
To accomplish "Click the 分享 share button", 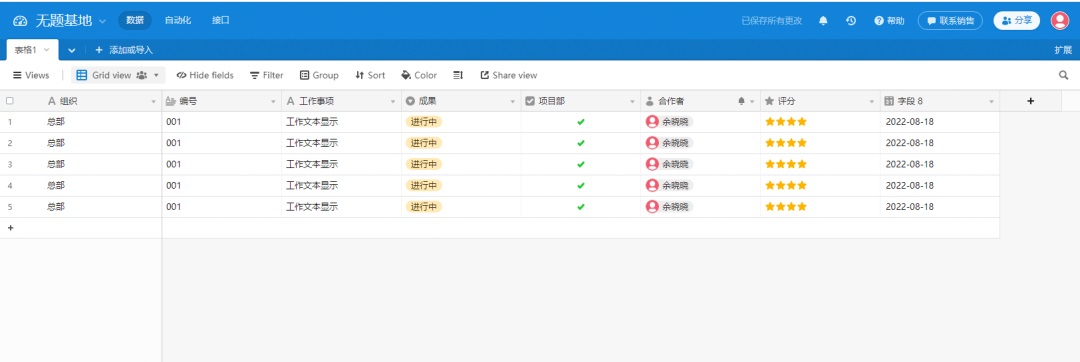I will (1017, 21).
